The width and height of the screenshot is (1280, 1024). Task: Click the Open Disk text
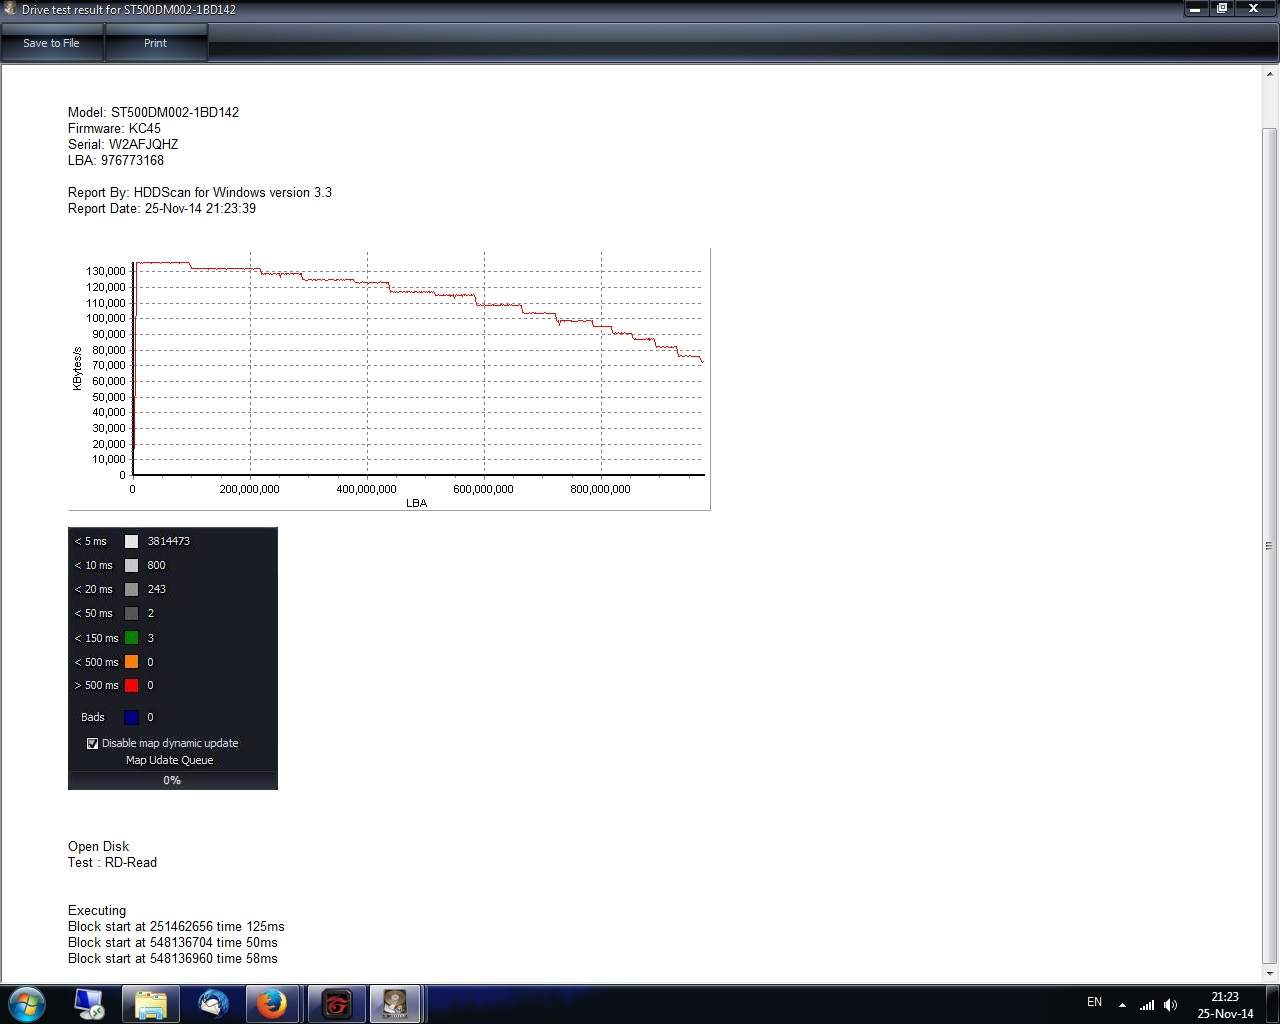click(x=98, y=846)
